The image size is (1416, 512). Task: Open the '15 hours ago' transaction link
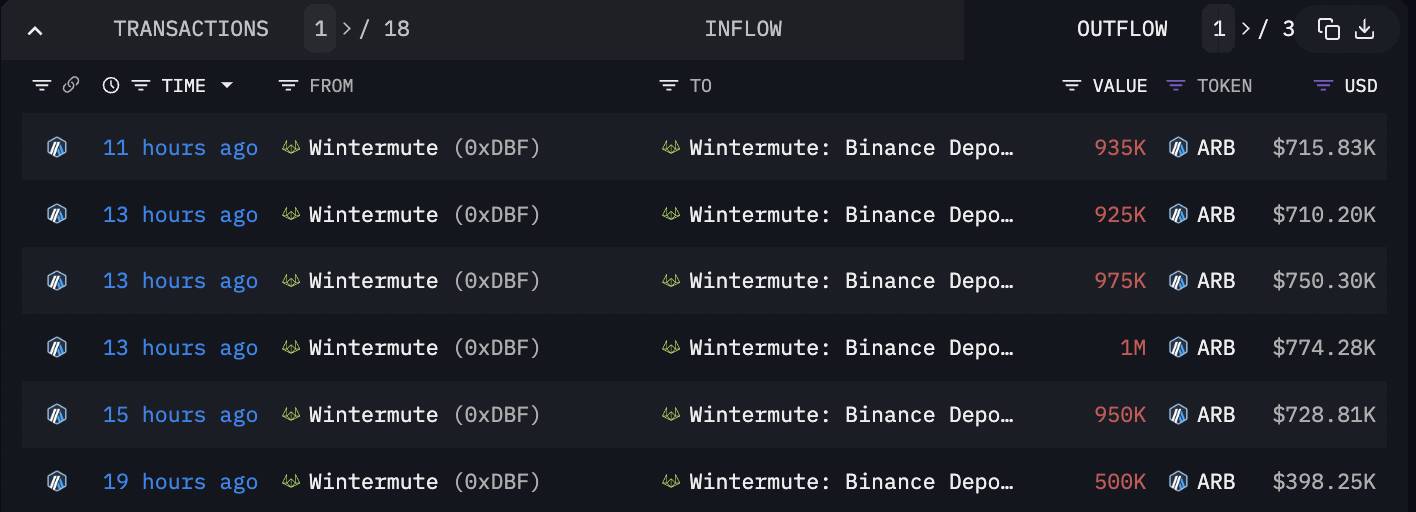click(x=180, y=415)
